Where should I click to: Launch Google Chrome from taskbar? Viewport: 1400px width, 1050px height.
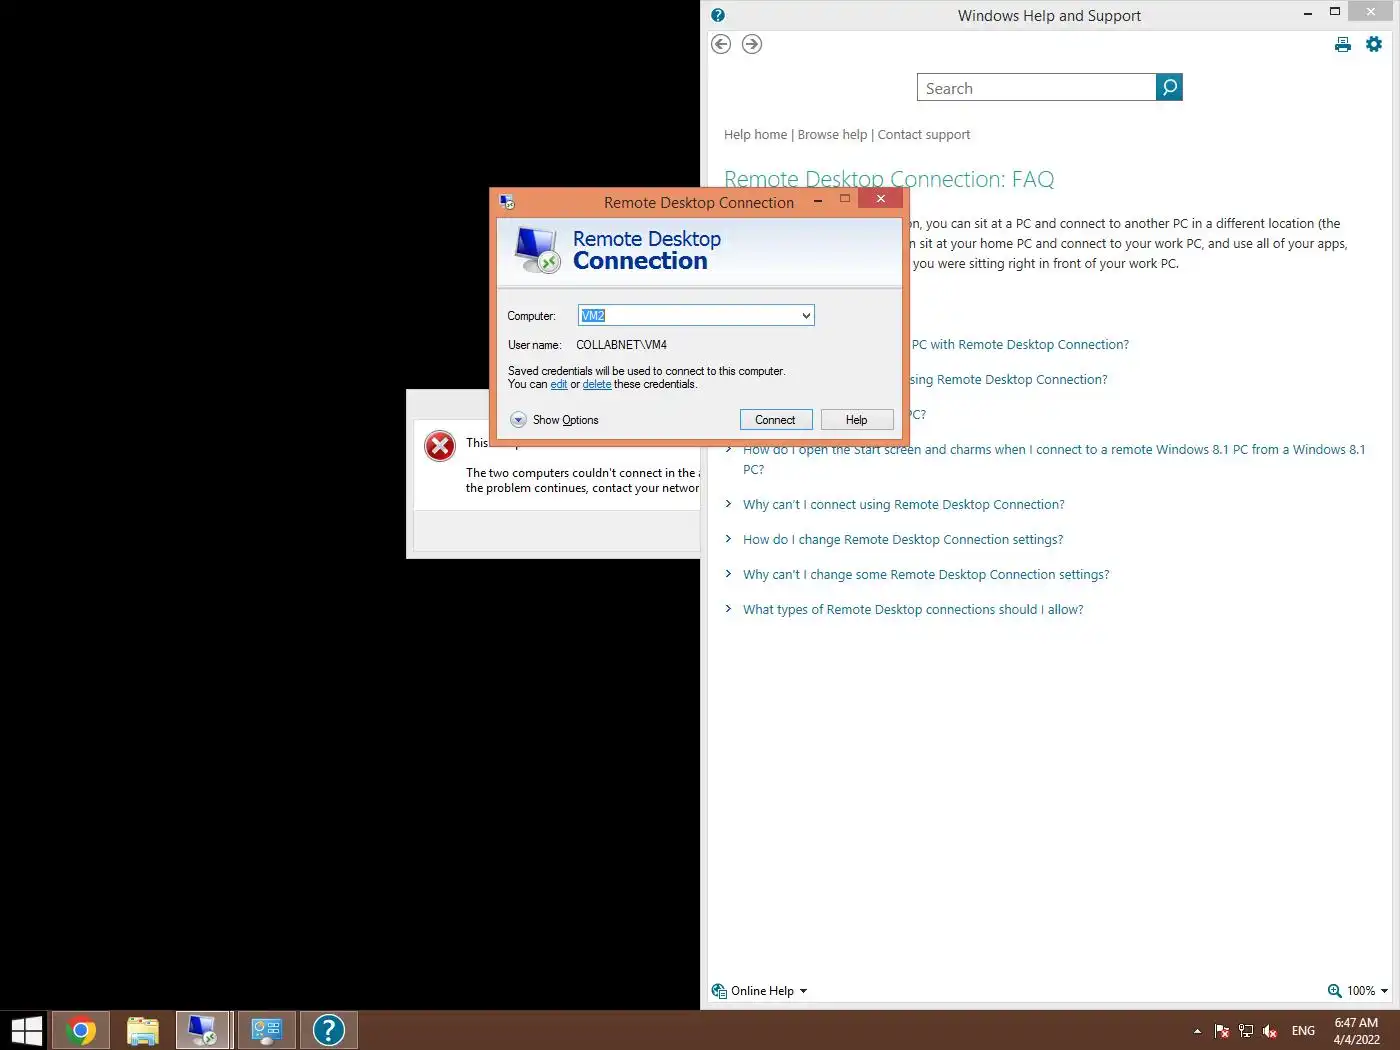click(81, 1030)
